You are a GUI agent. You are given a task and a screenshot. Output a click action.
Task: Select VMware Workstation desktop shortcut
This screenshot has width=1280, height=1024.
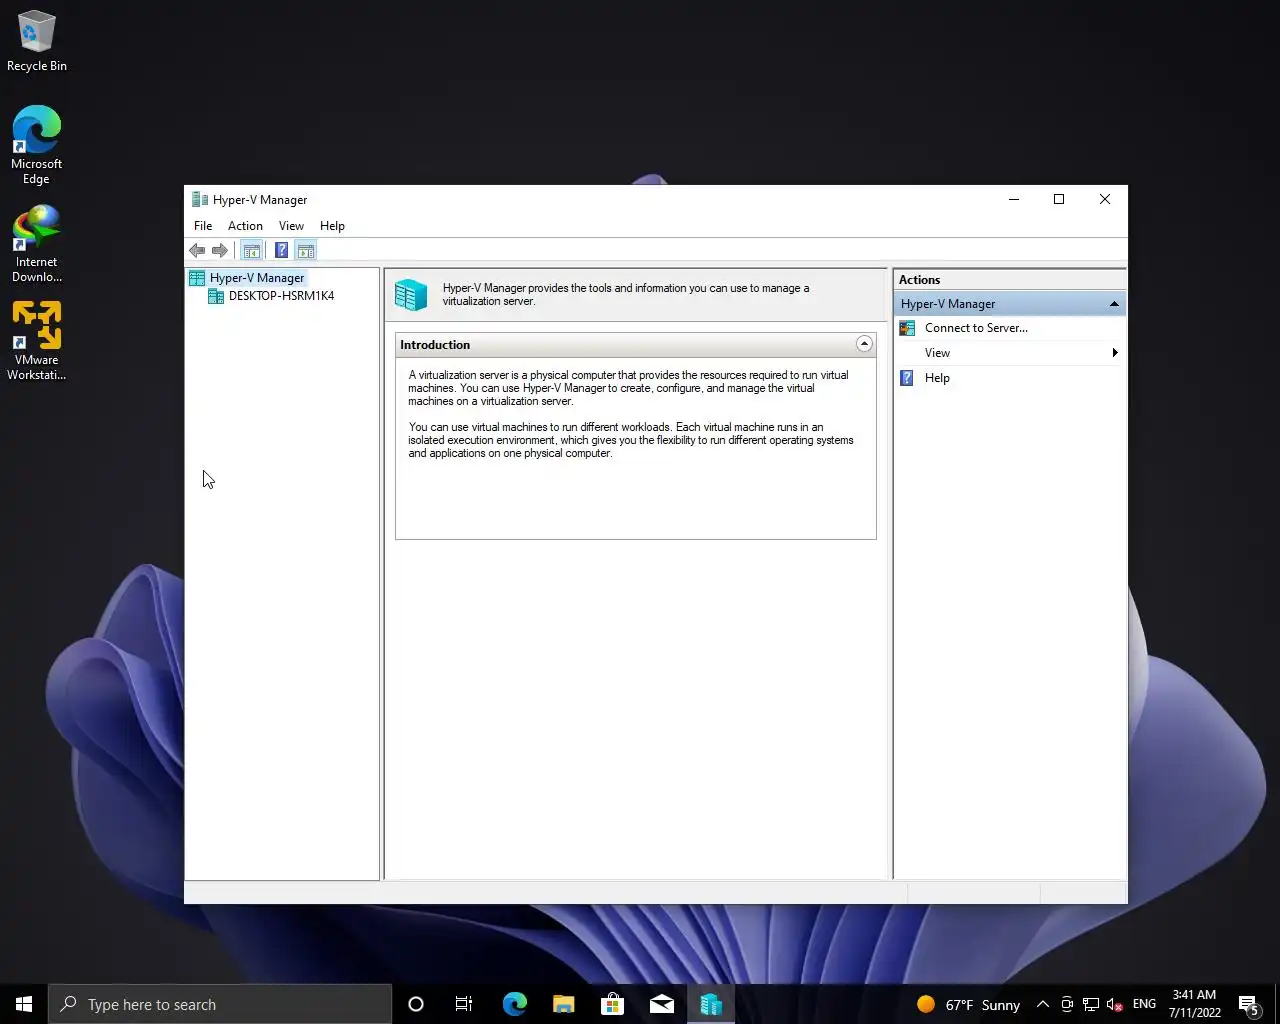(x=37, y=341)
